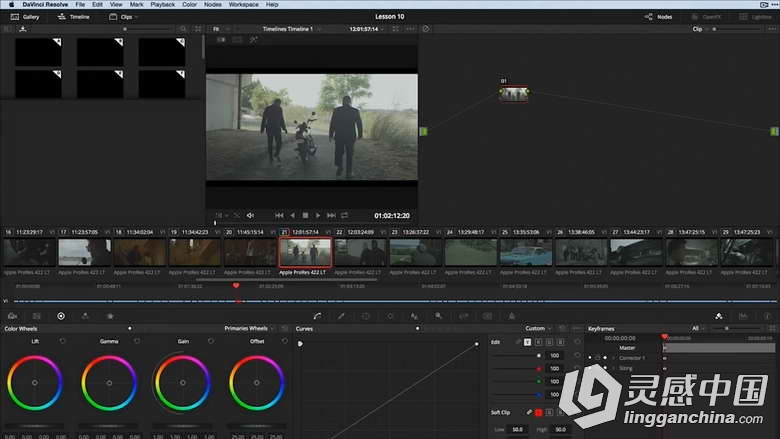Image resolution: width=780 pixels, height=439 pixels.
Task: Reset the Gain wheel
Action: point(211,341)
